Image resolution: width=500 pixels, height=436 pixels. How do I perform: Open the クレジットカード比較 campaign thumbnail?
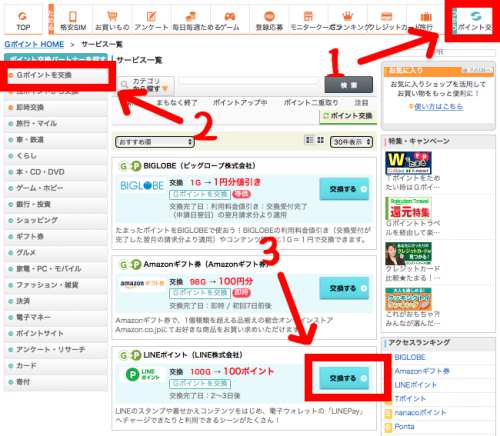408,254
